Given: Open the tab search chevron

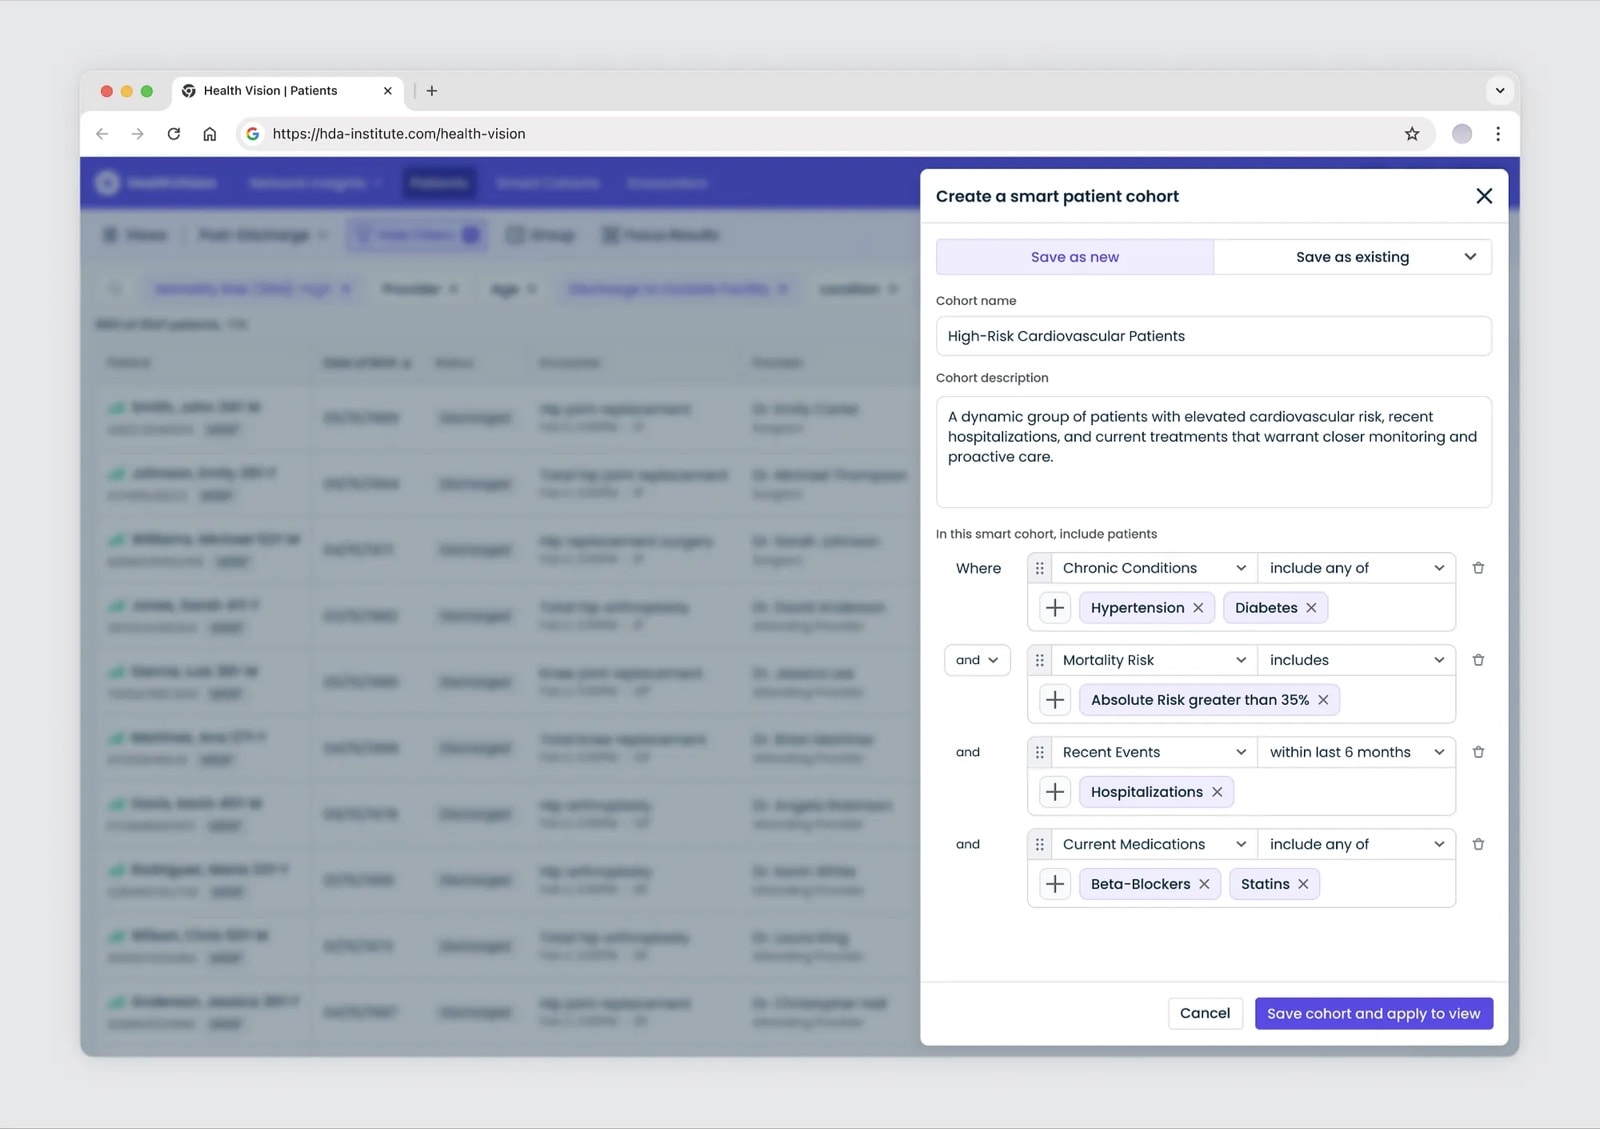Looking at the screenshot, I should 1500,91.
